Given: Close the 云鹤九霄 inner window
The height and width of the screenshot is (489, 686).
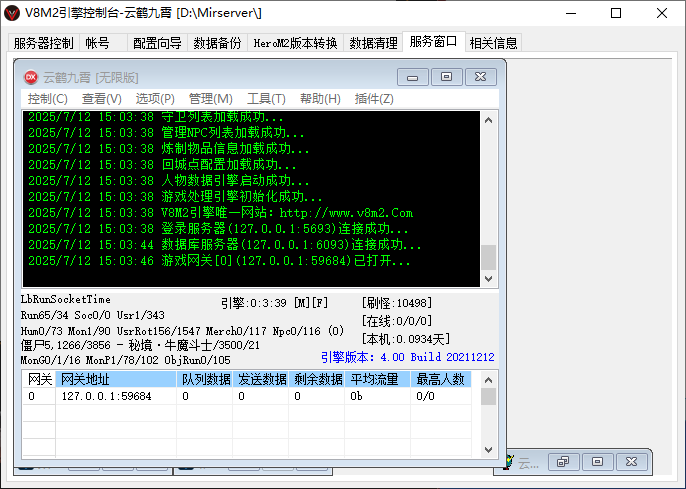Looking at the screenshot, I should tap(480, 77).
